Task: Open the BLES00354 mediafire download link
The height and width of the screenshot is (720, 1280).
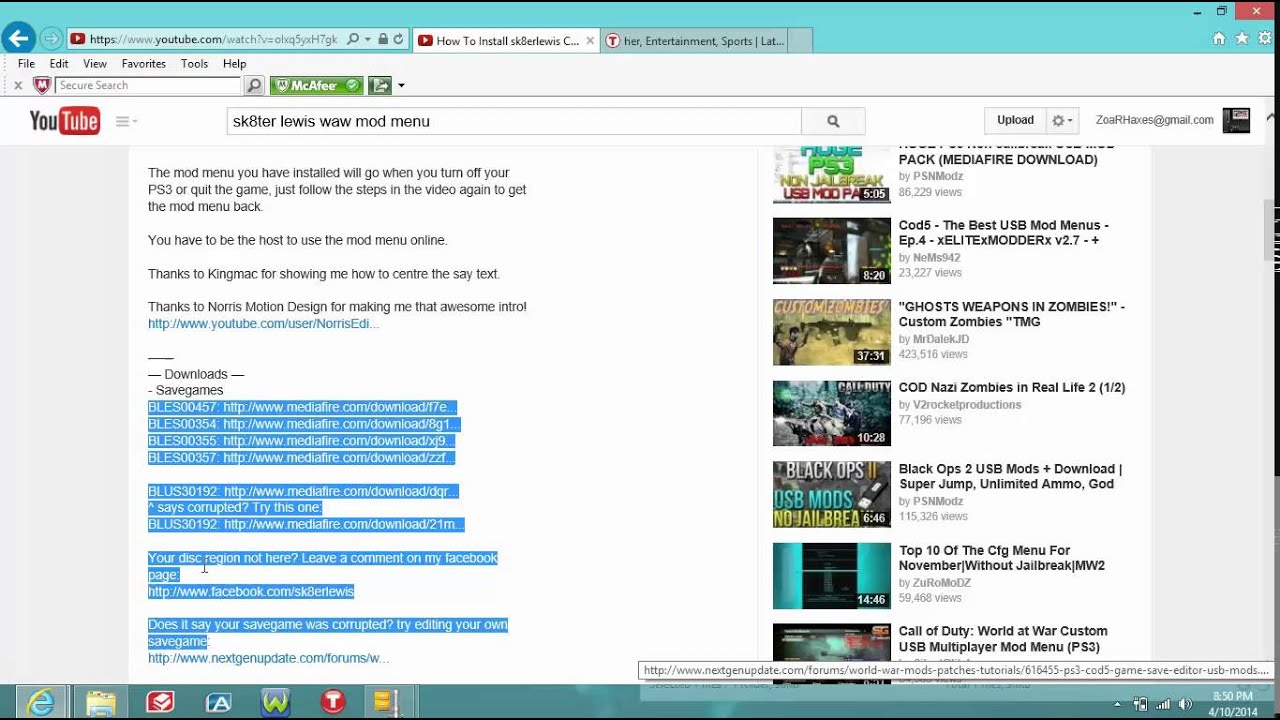Action: 342,424
